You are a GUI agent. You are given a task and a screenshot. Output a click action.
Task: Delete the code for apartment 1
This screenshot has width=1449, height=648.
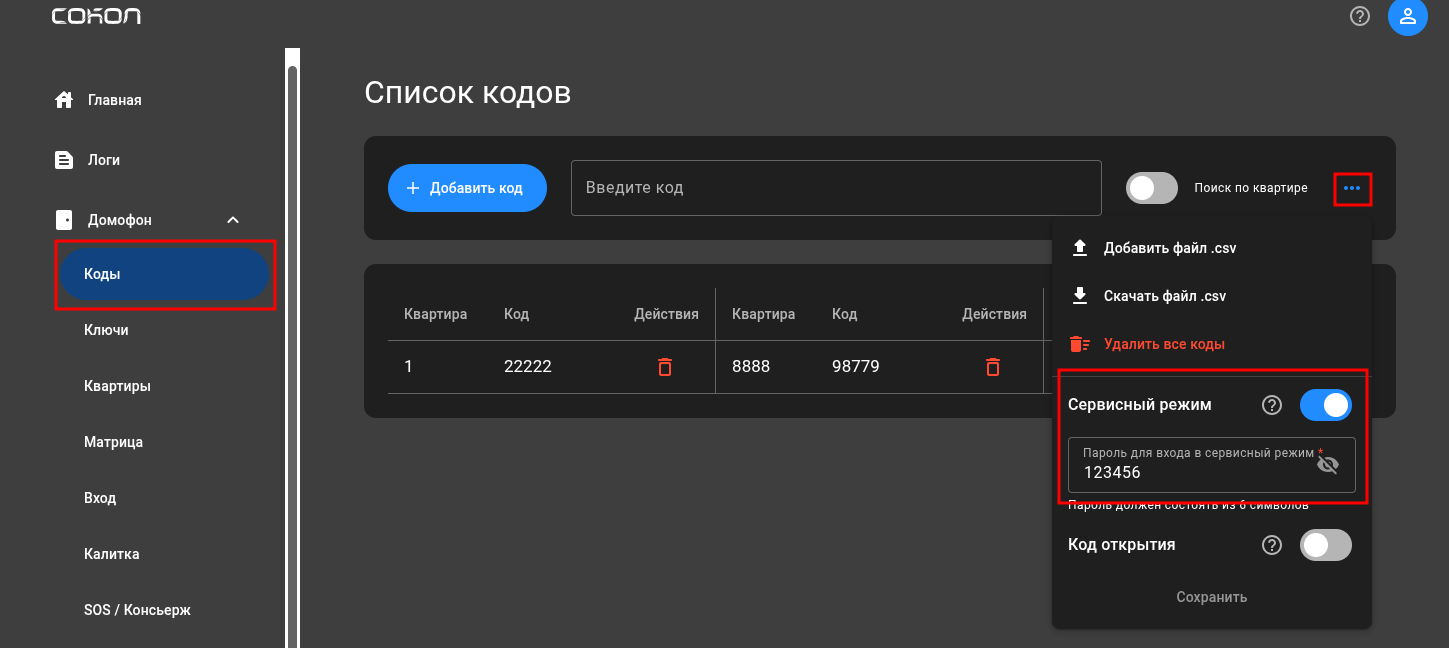click(665, 367)
